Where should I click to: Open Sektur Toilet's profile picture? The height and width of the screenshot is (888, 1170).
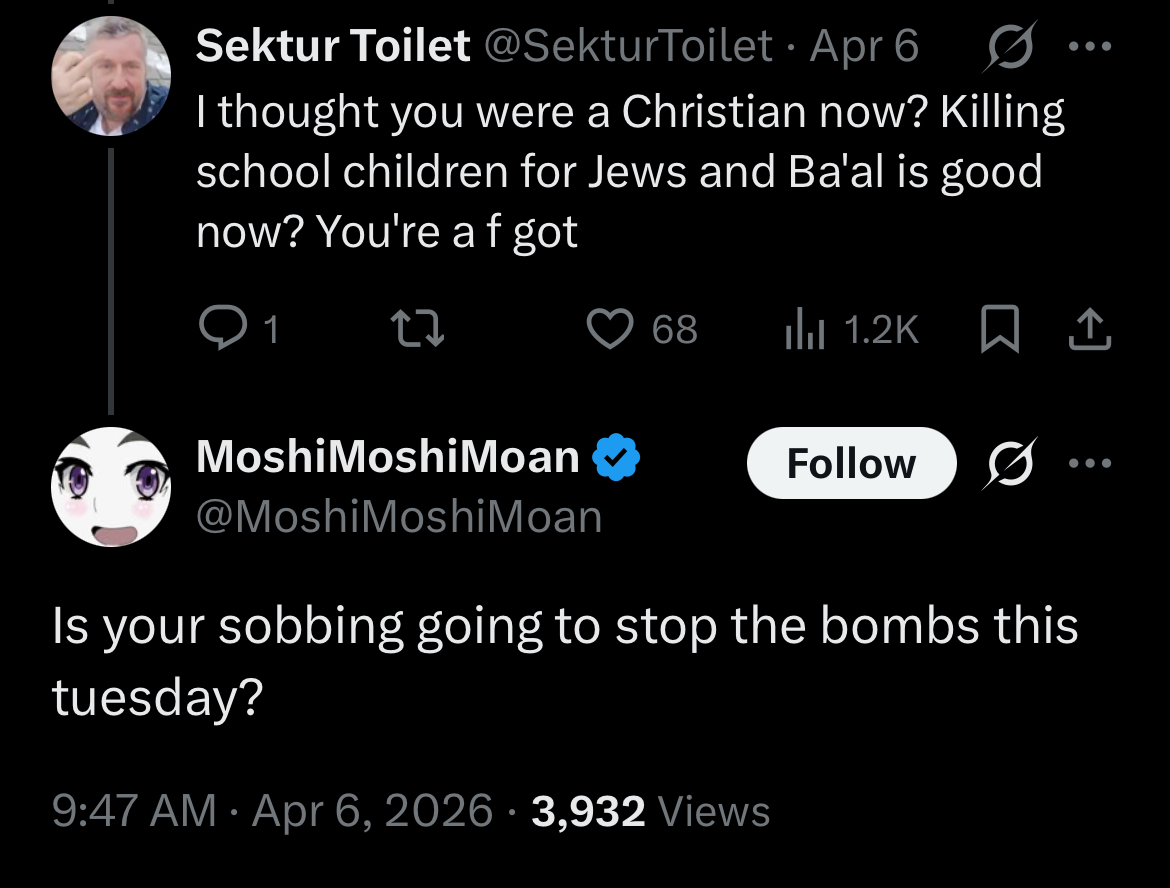pos(111,76)
